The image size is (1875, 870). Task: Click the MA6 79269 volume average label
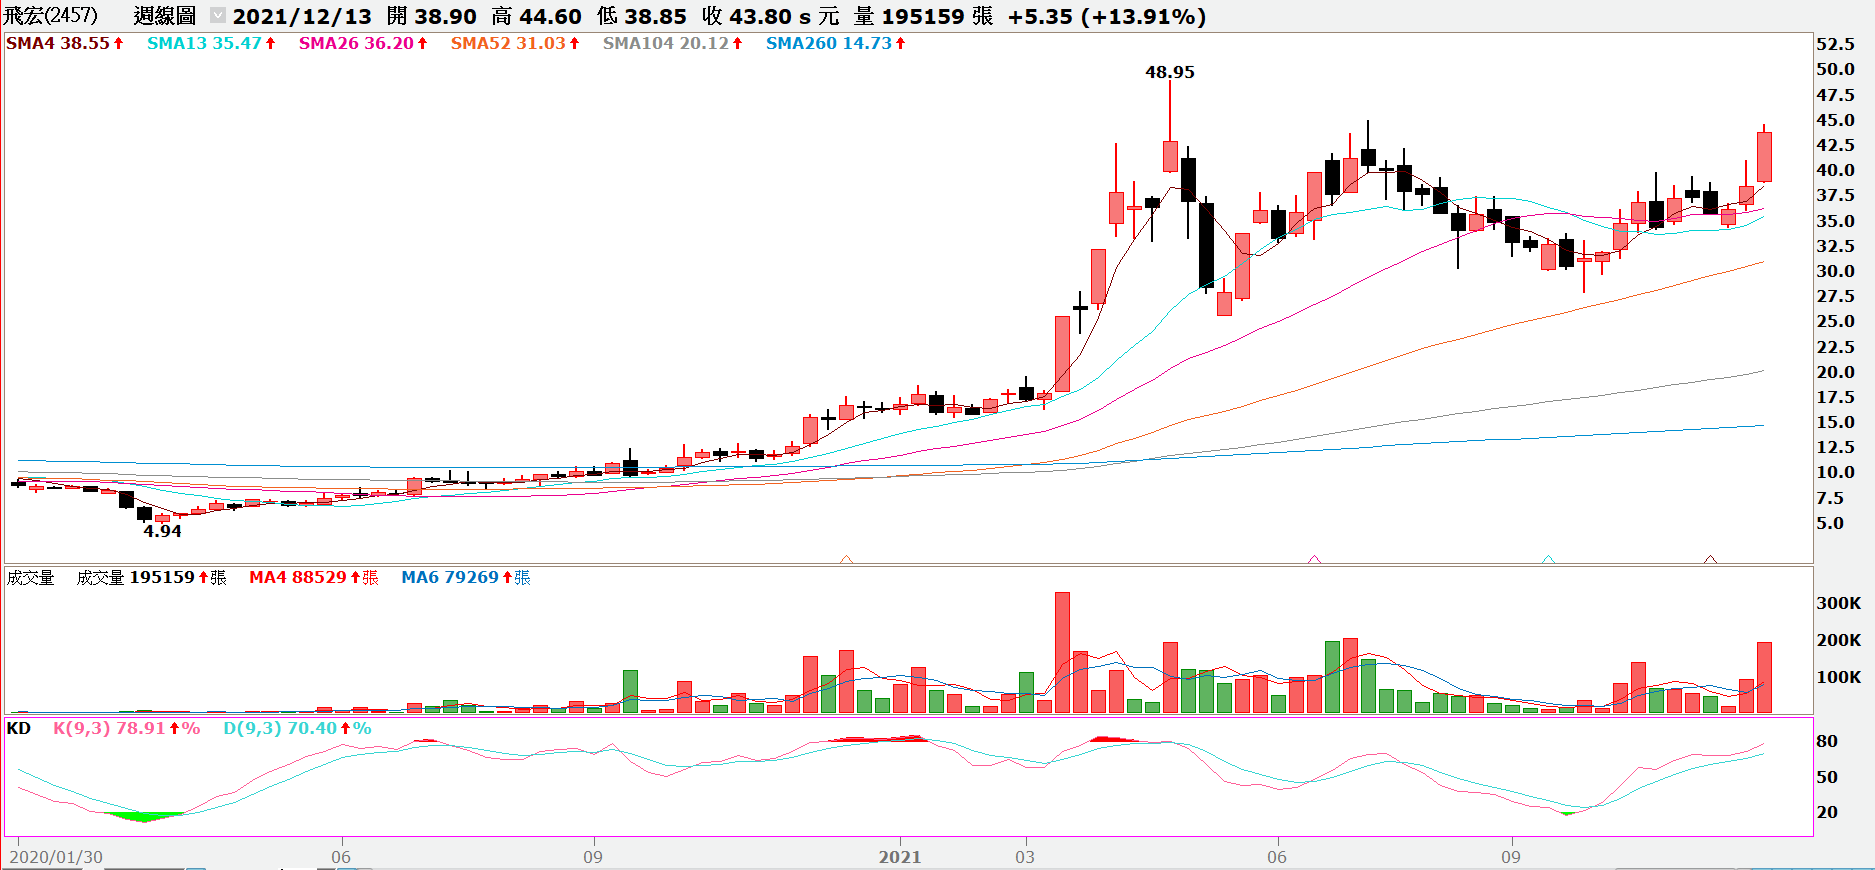tap(449, 578)
